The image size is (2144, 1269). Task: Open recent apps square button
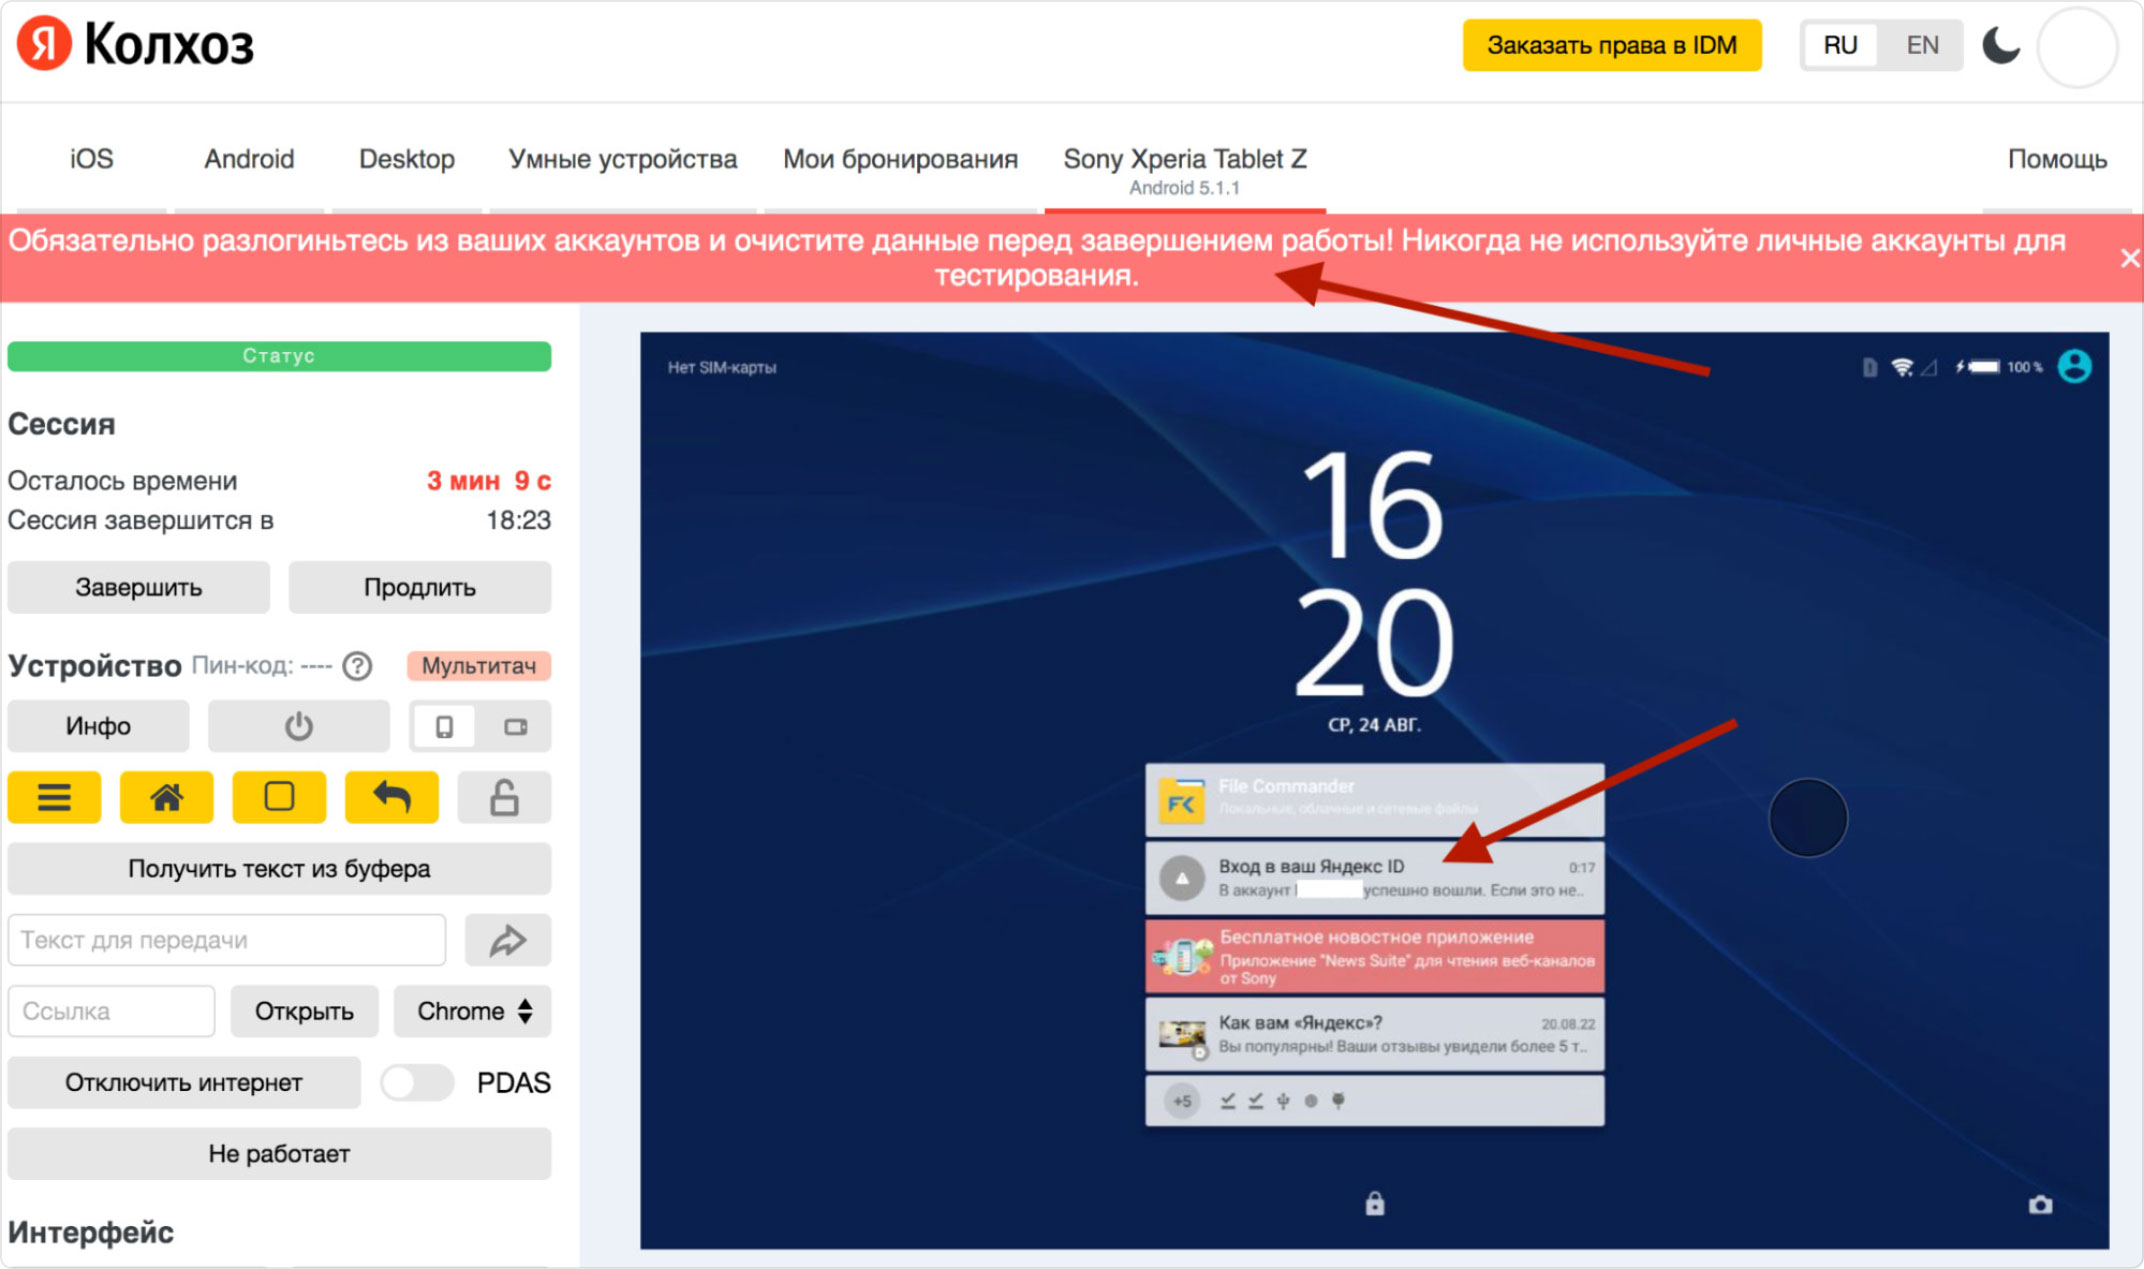click(x=279, y=797)
